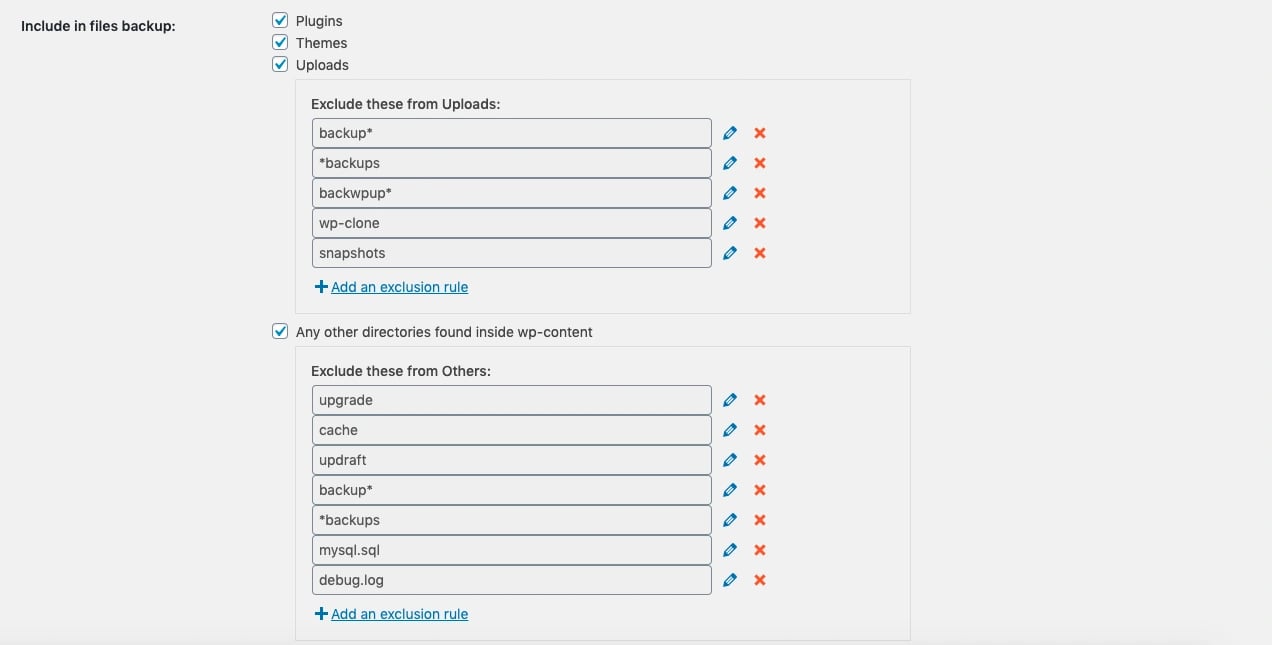Screen dimensions: 1272x645
Task: Click the snapshots exclusion text field
Action: tap(511, 253)
